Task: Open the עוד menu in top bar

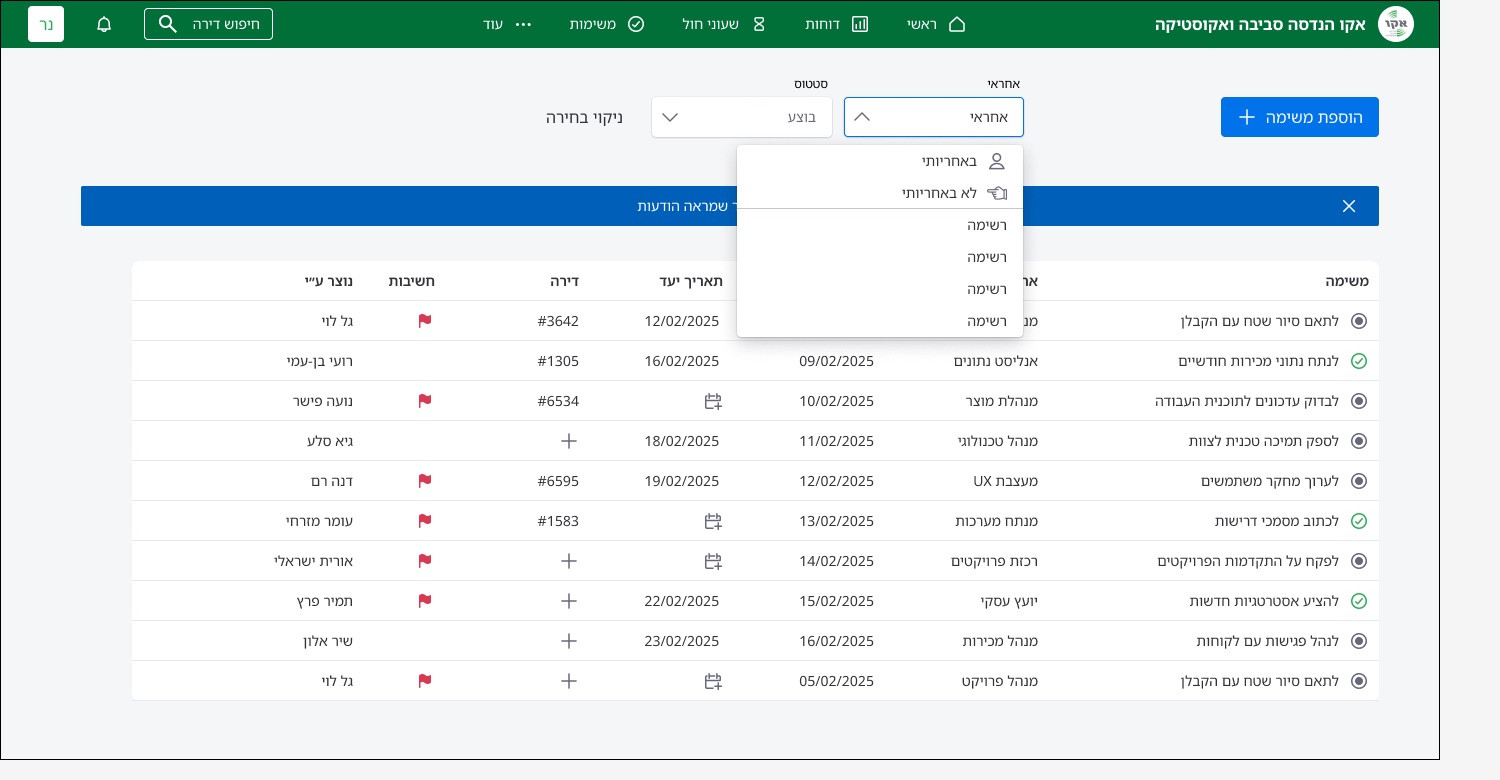Action: (508, 24)
